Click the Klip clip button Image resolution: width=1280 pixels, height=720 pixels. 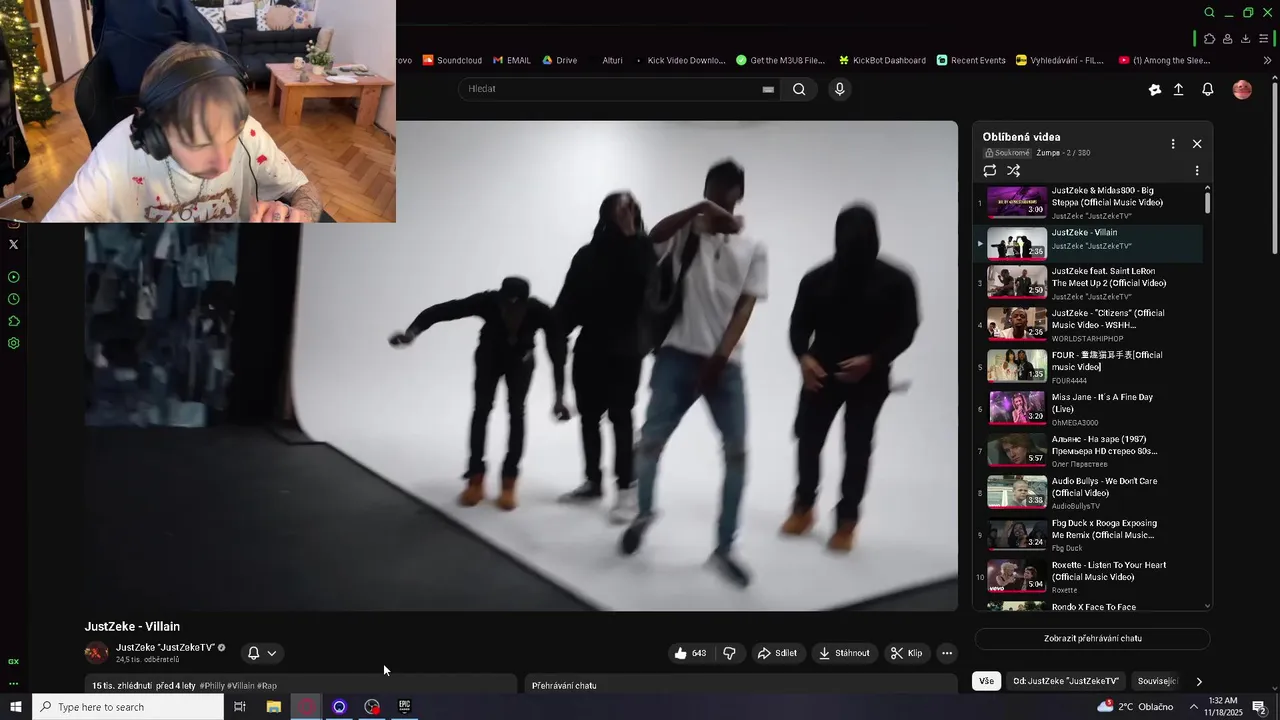coord(906,653)
